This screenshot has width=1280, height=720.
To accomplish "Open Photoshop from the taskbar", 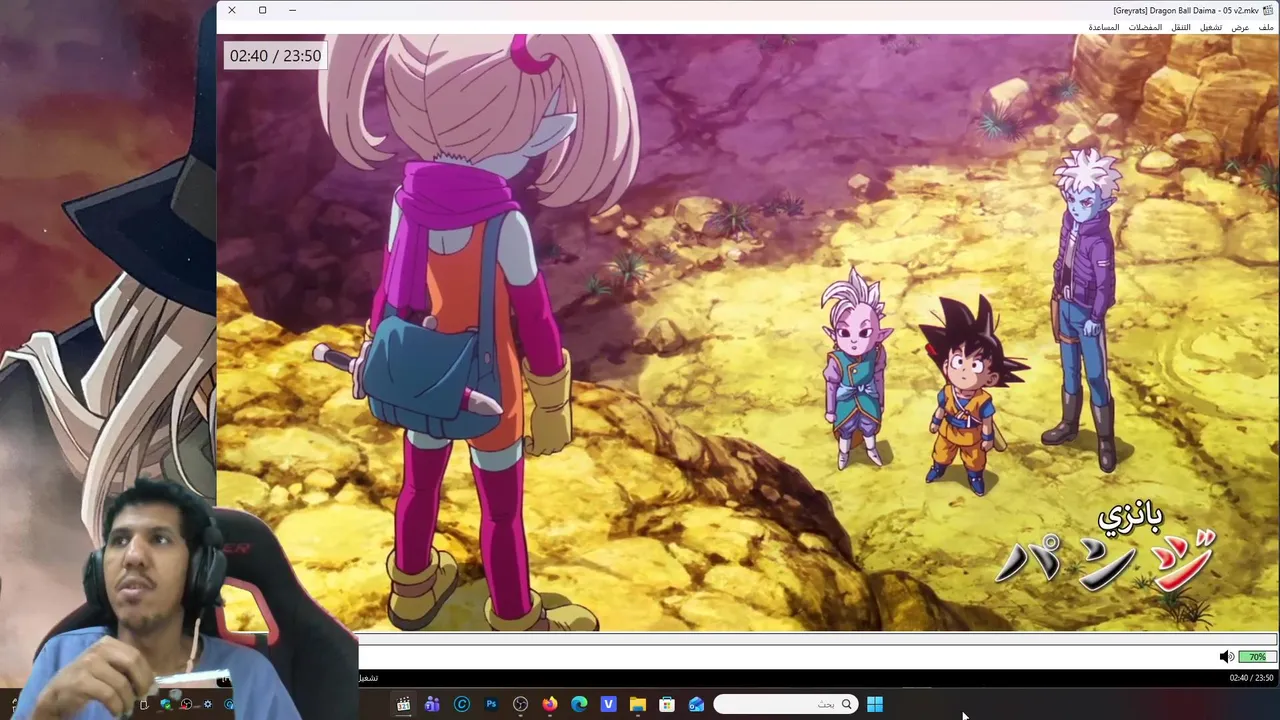I will 491,704.
